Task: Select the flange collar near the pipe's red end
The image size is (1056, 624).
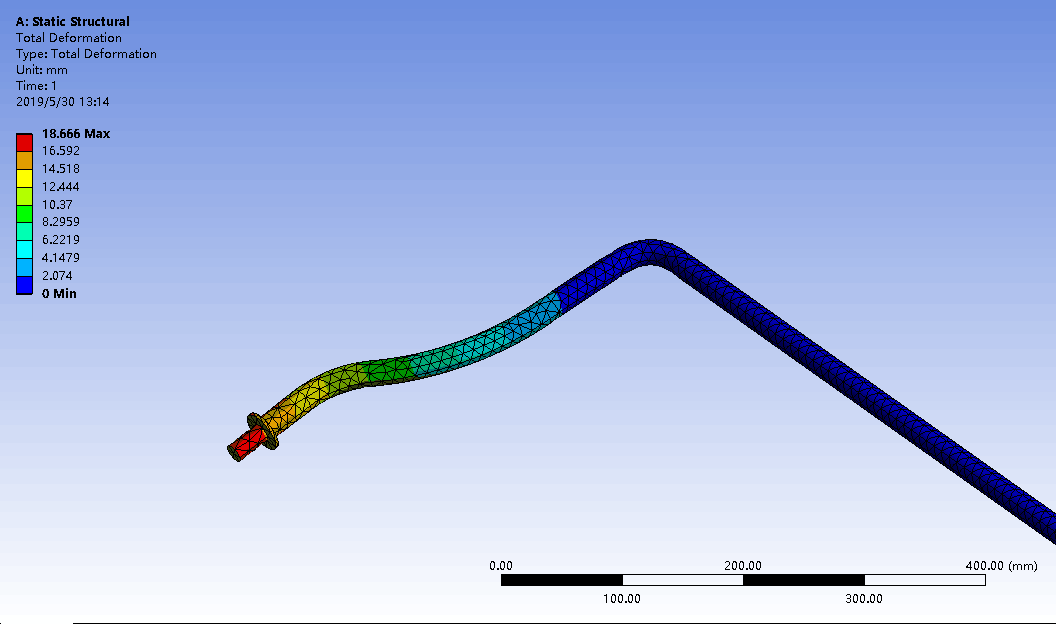Action: [263, 431]
